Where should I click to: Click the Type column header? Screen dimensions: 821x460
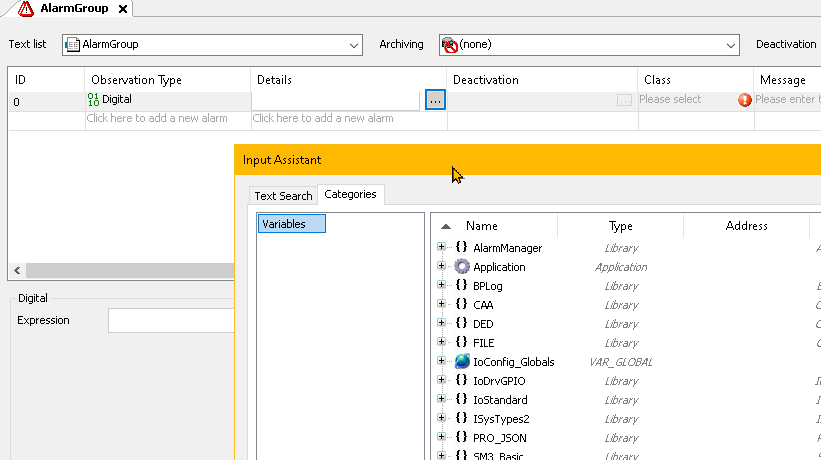point(620,226)
